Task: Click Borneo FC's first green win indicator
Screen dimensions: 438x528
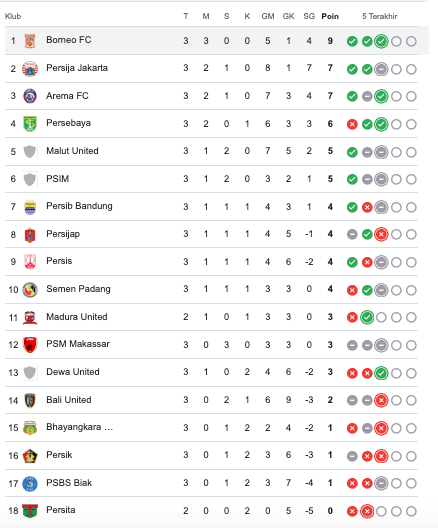Action: [x=352, y=41]
